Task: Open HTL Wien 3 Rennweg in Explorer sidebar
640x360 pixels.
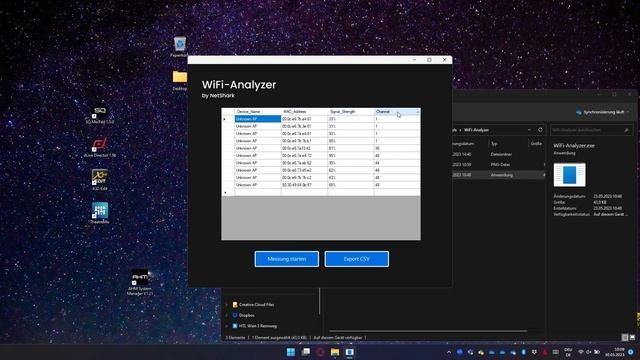Action: (x=258, y=326)
